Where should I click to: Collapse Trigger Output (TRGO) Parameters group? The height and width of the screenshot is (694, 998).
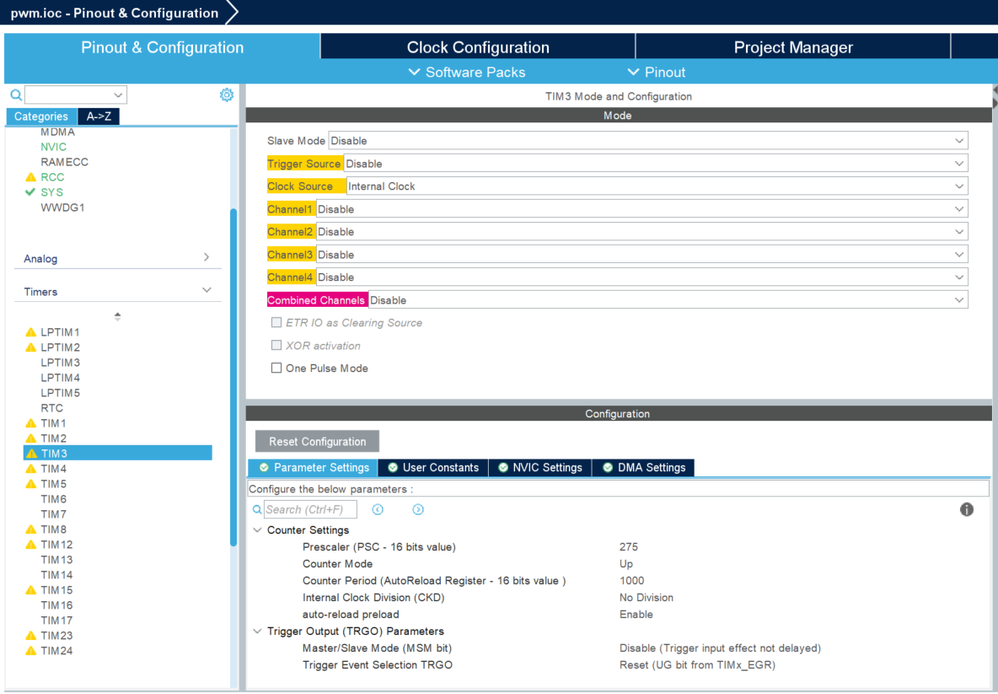[x=257, y=631]
